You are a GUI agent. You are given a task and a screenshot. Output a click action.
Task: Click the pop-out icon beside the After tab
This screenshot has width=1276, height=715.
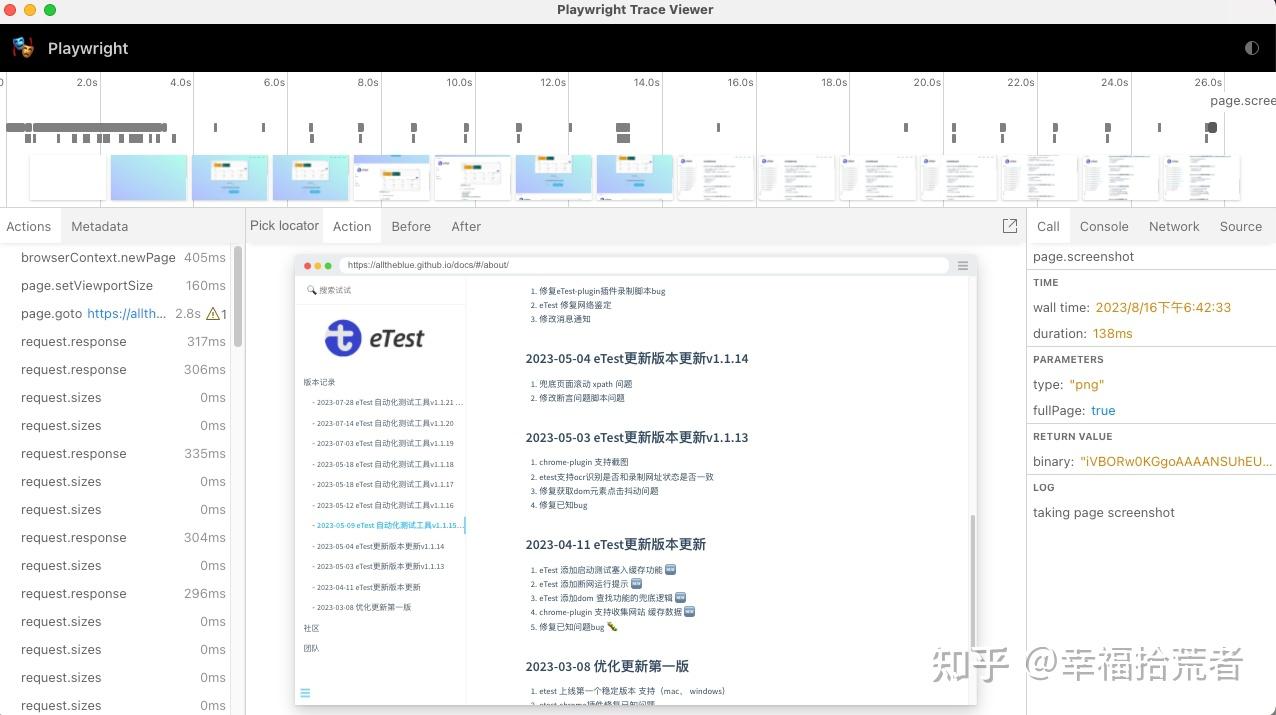(1010, 226)
